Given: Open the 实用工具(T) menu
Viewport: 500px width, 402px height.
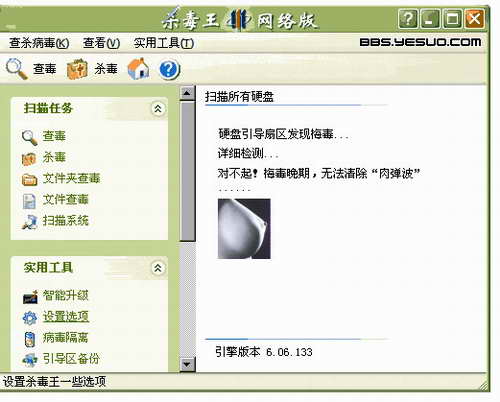Looking at the screenshot, I should coord(164,43).
